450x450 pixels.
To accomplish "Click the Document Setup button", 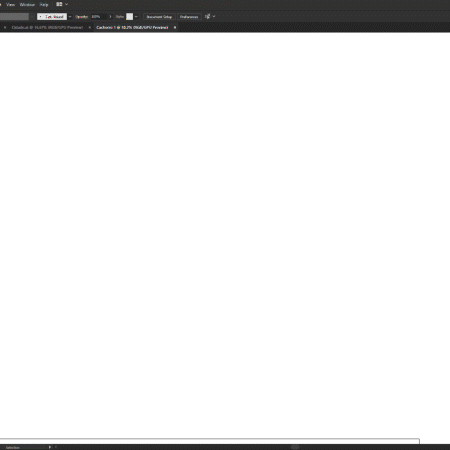I will [x=159, y=17].
